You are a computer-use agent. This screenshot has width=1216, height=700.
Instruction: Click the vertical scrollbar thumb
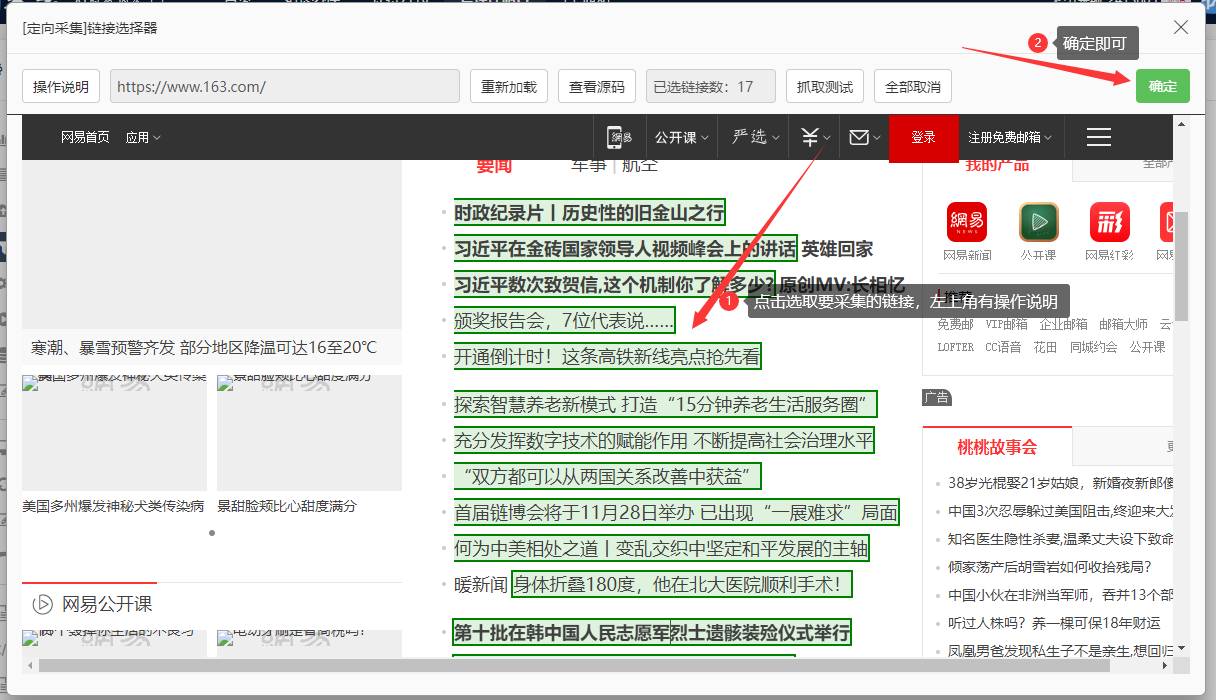tap(1181, 265)
